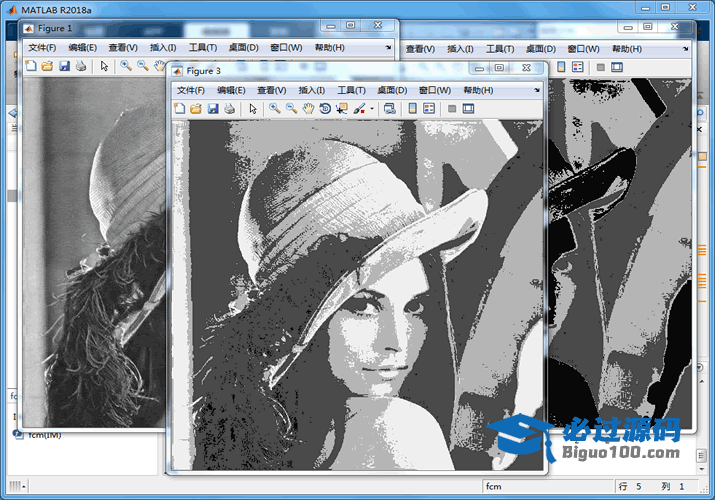Viewport: 715px width, 500px height.
Task: Click New Figure icon in Figure 3
Action: click(x=180, y=108)
